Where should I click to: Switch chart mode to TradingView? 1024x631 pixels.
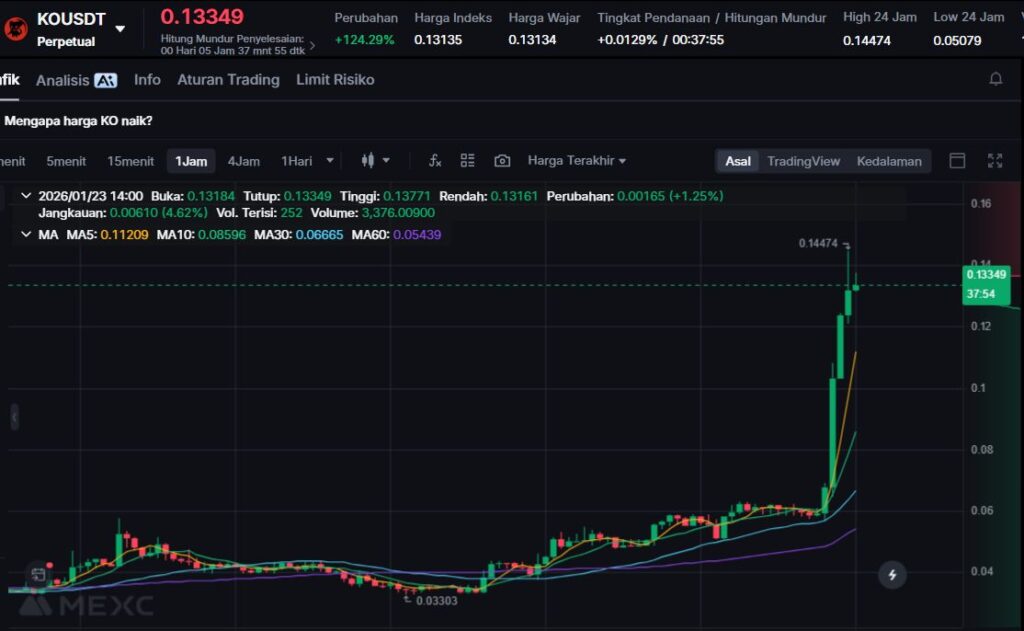point(803,161)
